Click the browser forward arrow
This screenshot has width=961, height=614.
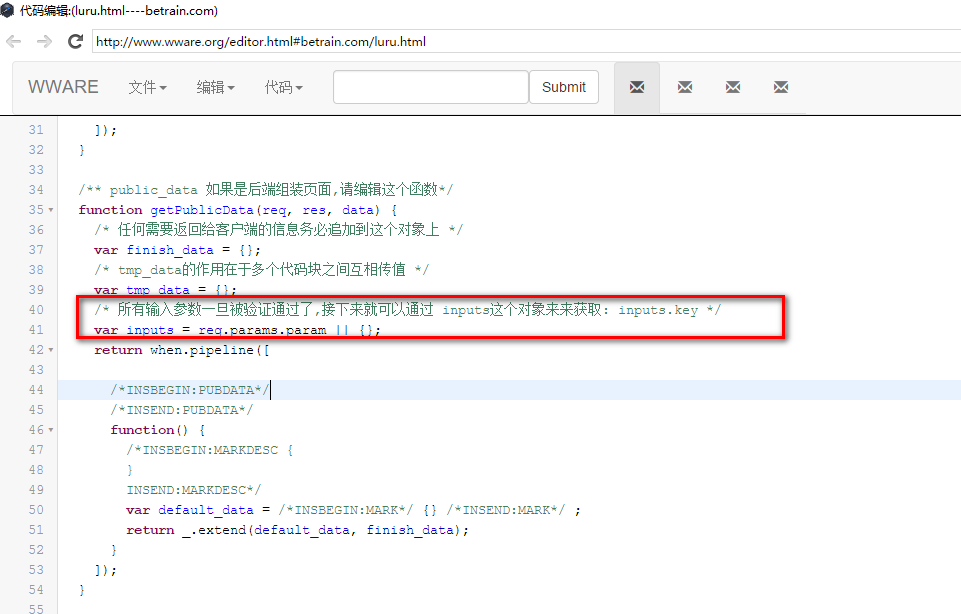(x=44, y=42)
